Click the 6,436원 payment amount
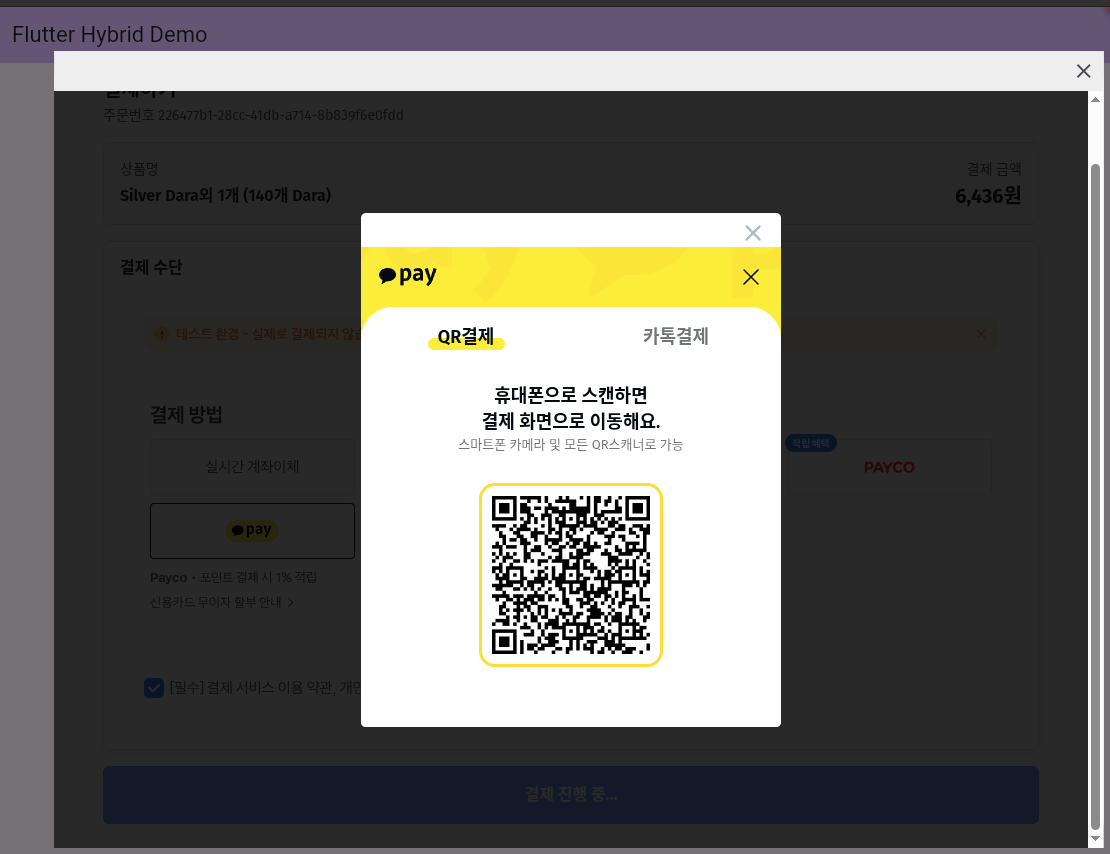Viewport: 1110px width, 854px height. coord(988,196)
